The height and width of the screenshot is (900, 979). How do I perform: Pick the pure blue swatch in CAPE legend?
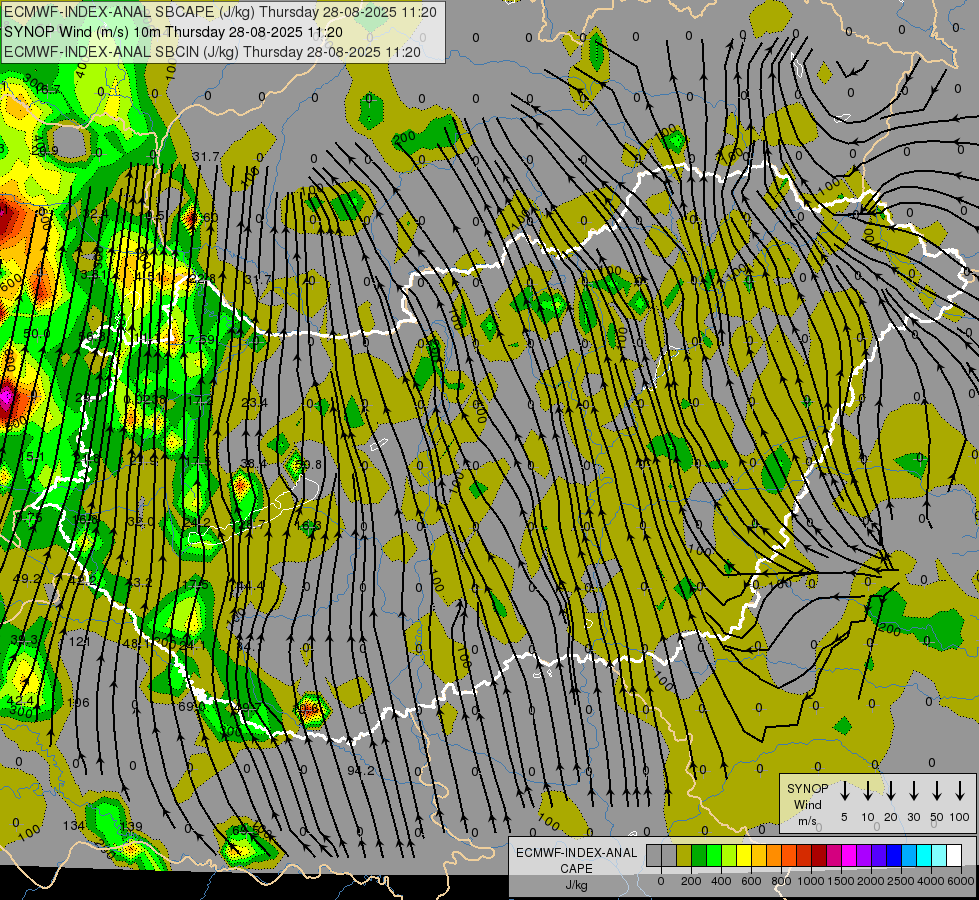pos(894,856)
